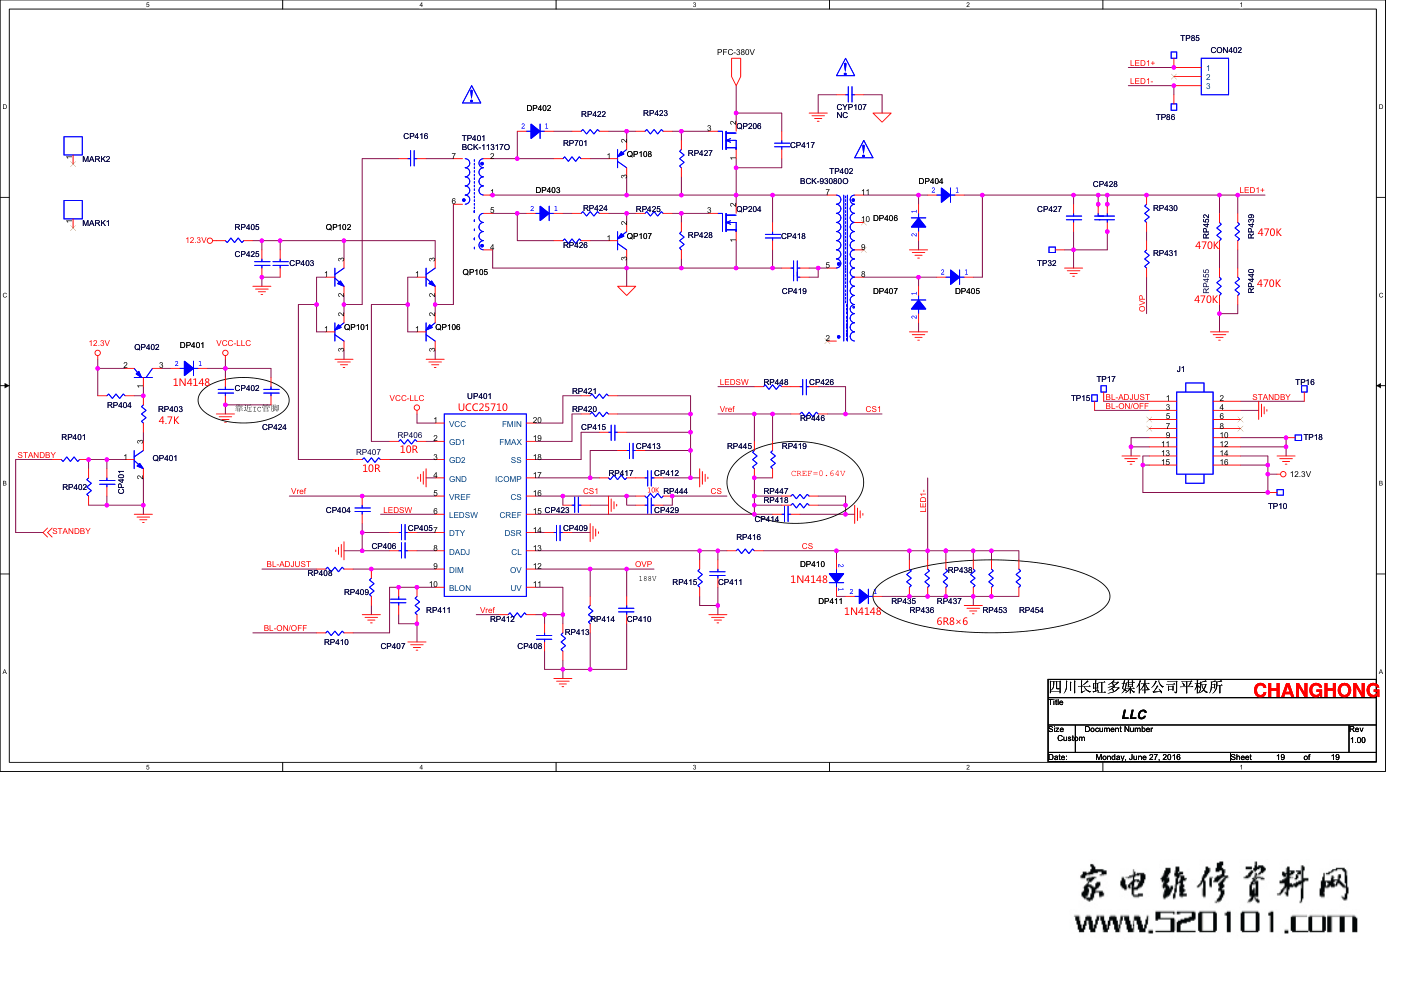The image size is (1404, 993).
Task: Click the www.520101.com watermark
Action: [x=1216, y=922]
